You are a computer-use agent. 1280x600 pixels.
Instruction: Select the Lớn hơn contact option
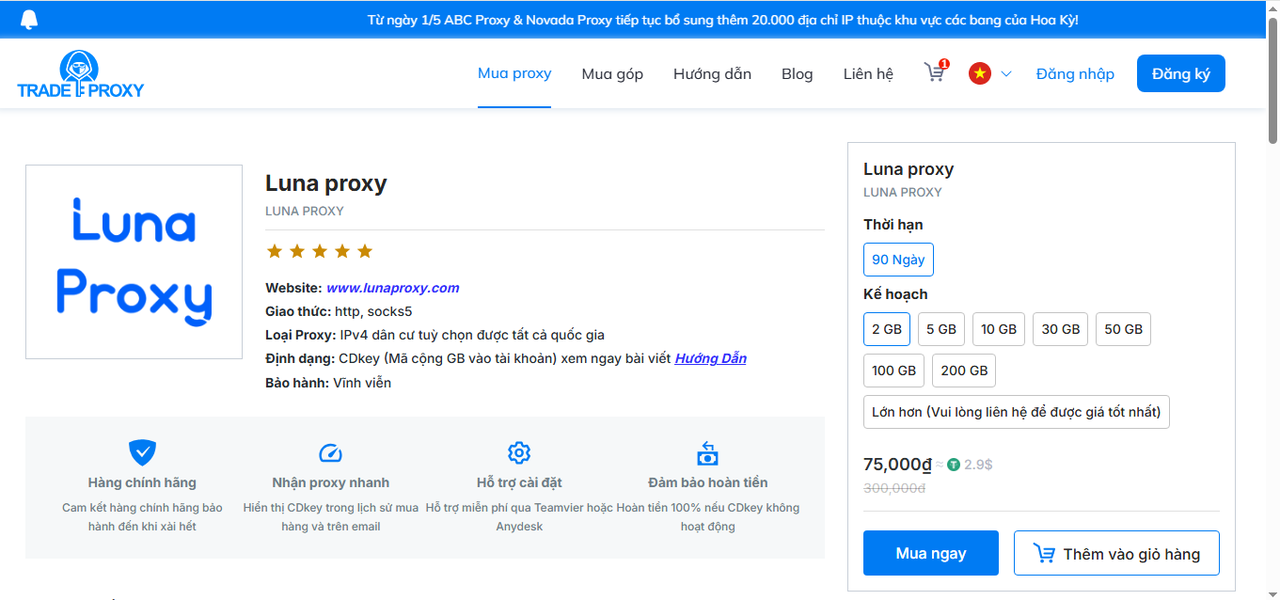pos(1017,412)
